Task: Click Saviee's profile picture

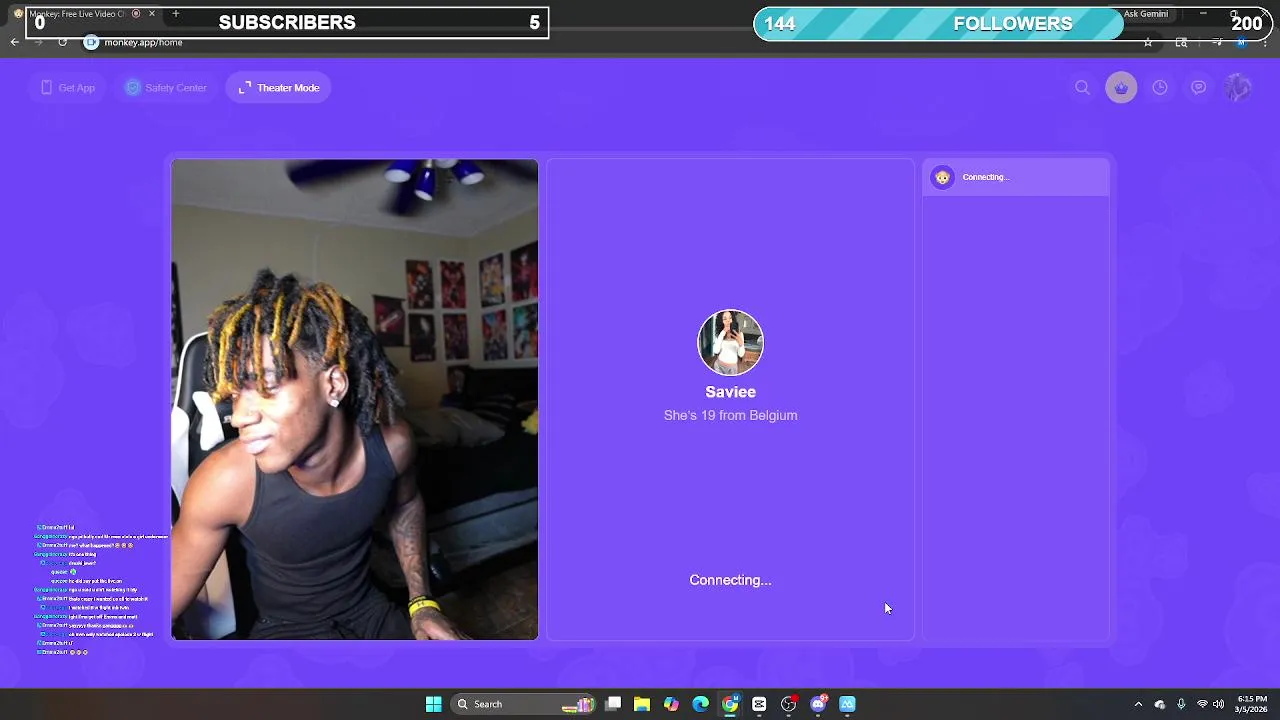Action: (730, 343)
